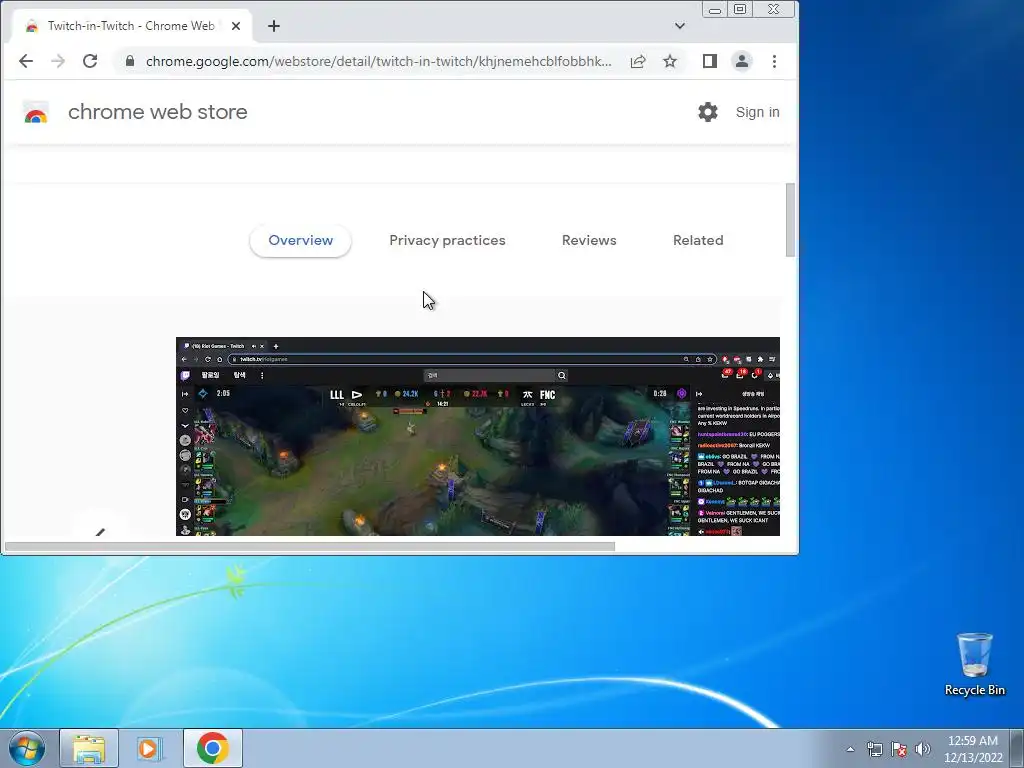This screenshot has height=768, width=1024.
Task: Click the Show desktop button
Action: pos(1017,748)
